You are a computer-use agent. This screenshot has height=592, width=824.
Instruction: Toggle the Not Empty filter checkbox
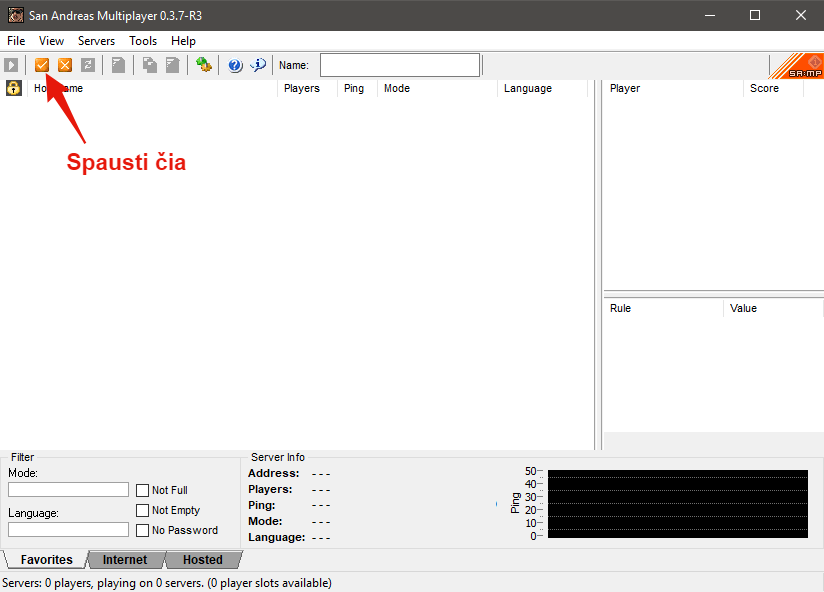(x=143, y=510)
